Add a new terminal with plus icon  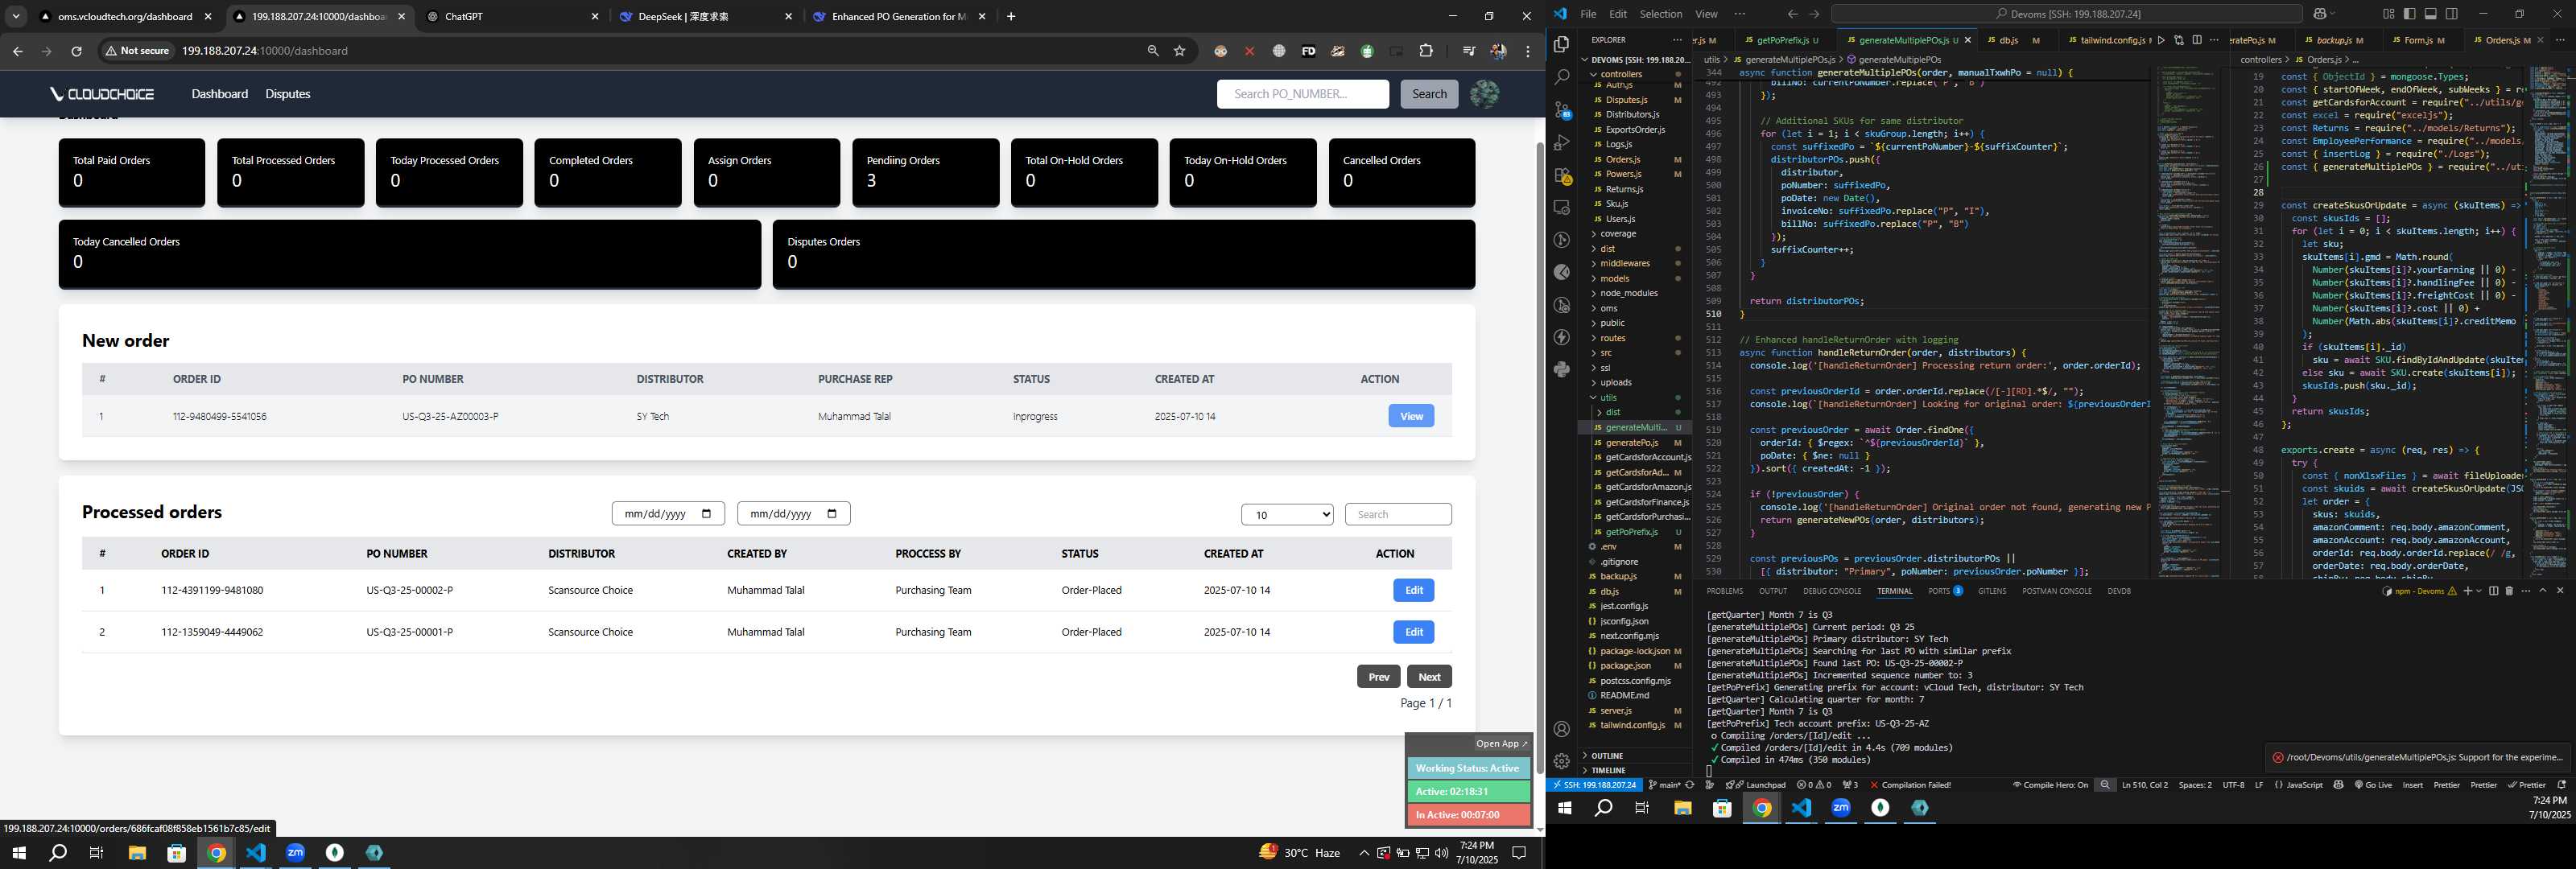click(2467, 591)
